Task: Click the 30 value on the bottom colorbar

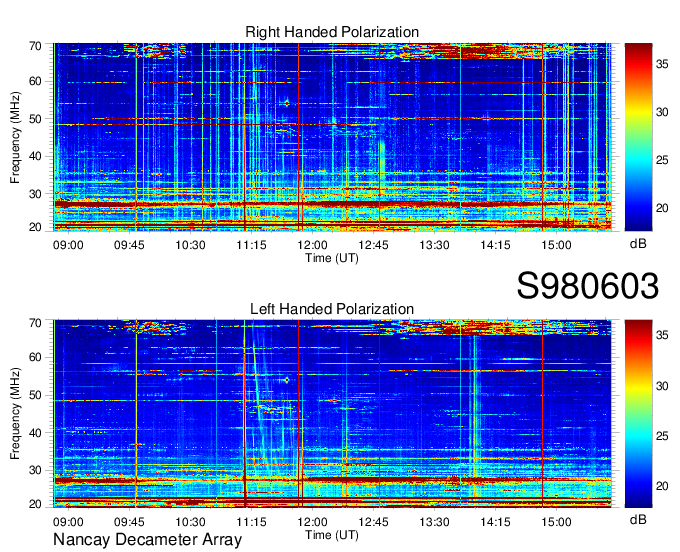Action: 662,385
